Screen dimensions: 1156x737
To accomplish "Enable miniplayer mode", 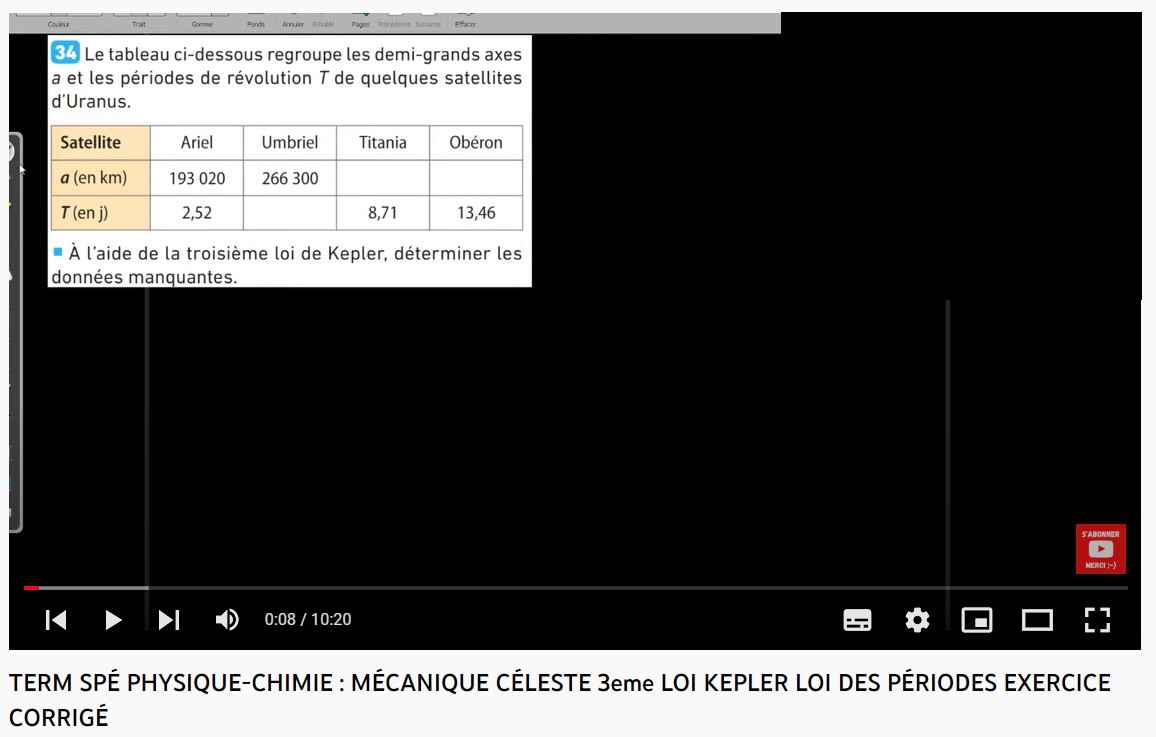I will point(977,620).
